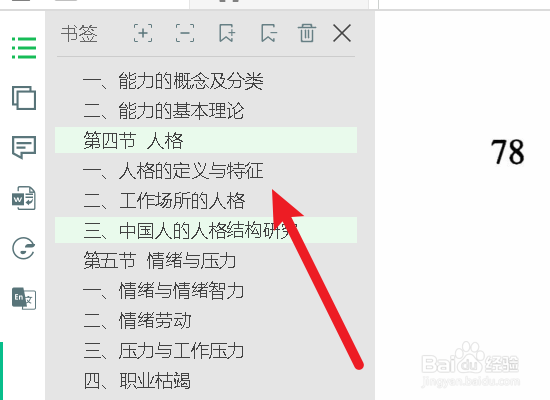The width and height of the screenshot is (550, 400).
Task: Close the 书签 panel
Action: (x=342, y=33)
